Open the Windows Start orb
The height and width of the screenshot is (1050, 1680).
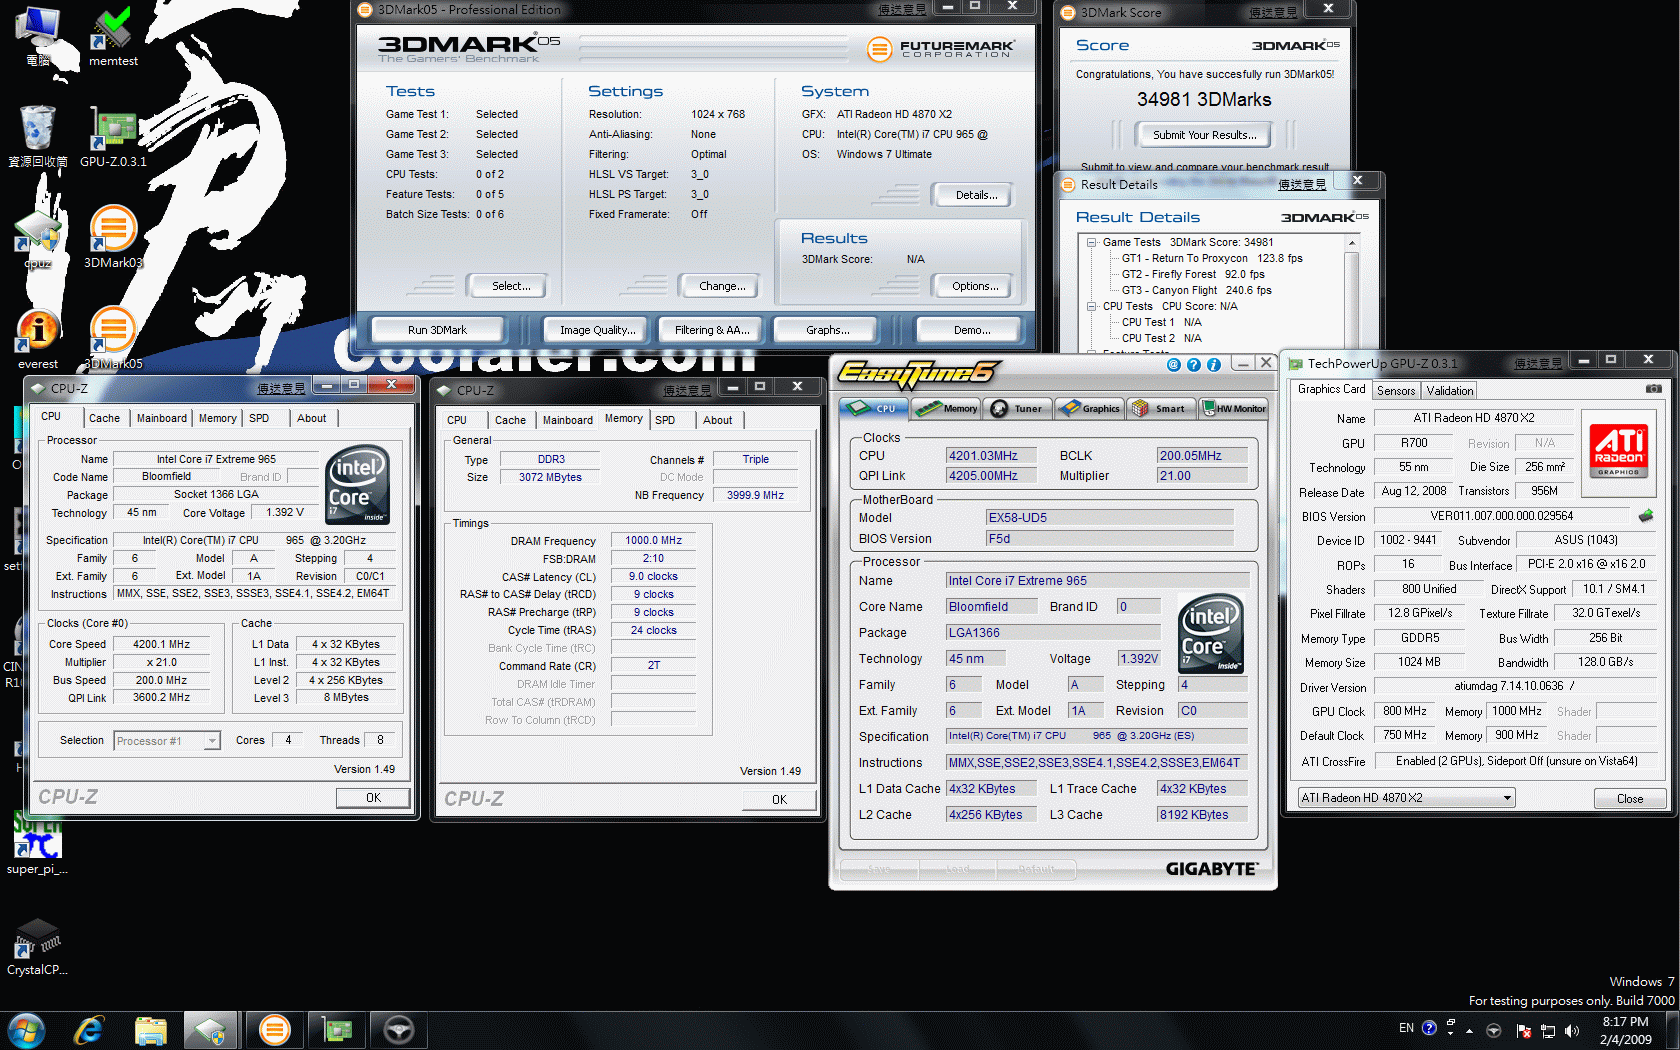coord(27,1030)
